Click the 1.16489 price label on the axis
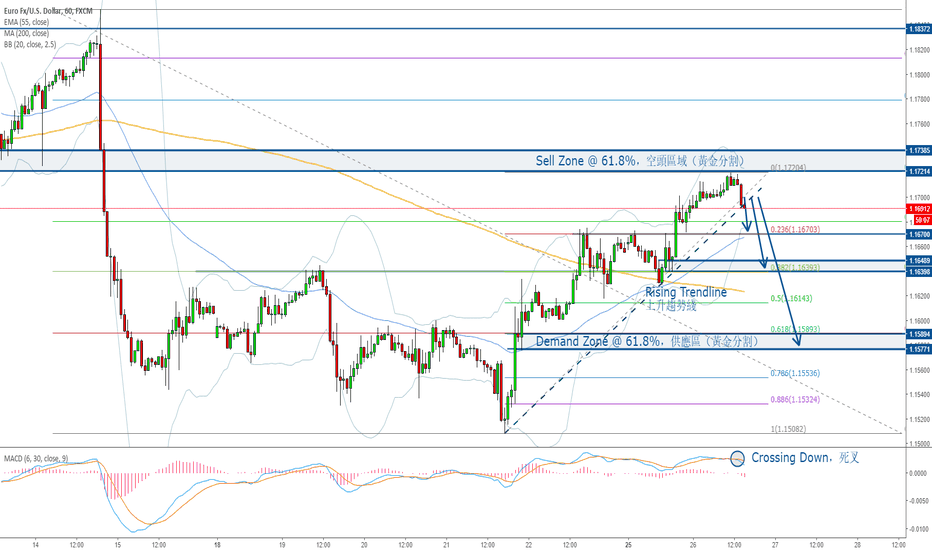This screenshot has width=932, height=550. point(918,260)
